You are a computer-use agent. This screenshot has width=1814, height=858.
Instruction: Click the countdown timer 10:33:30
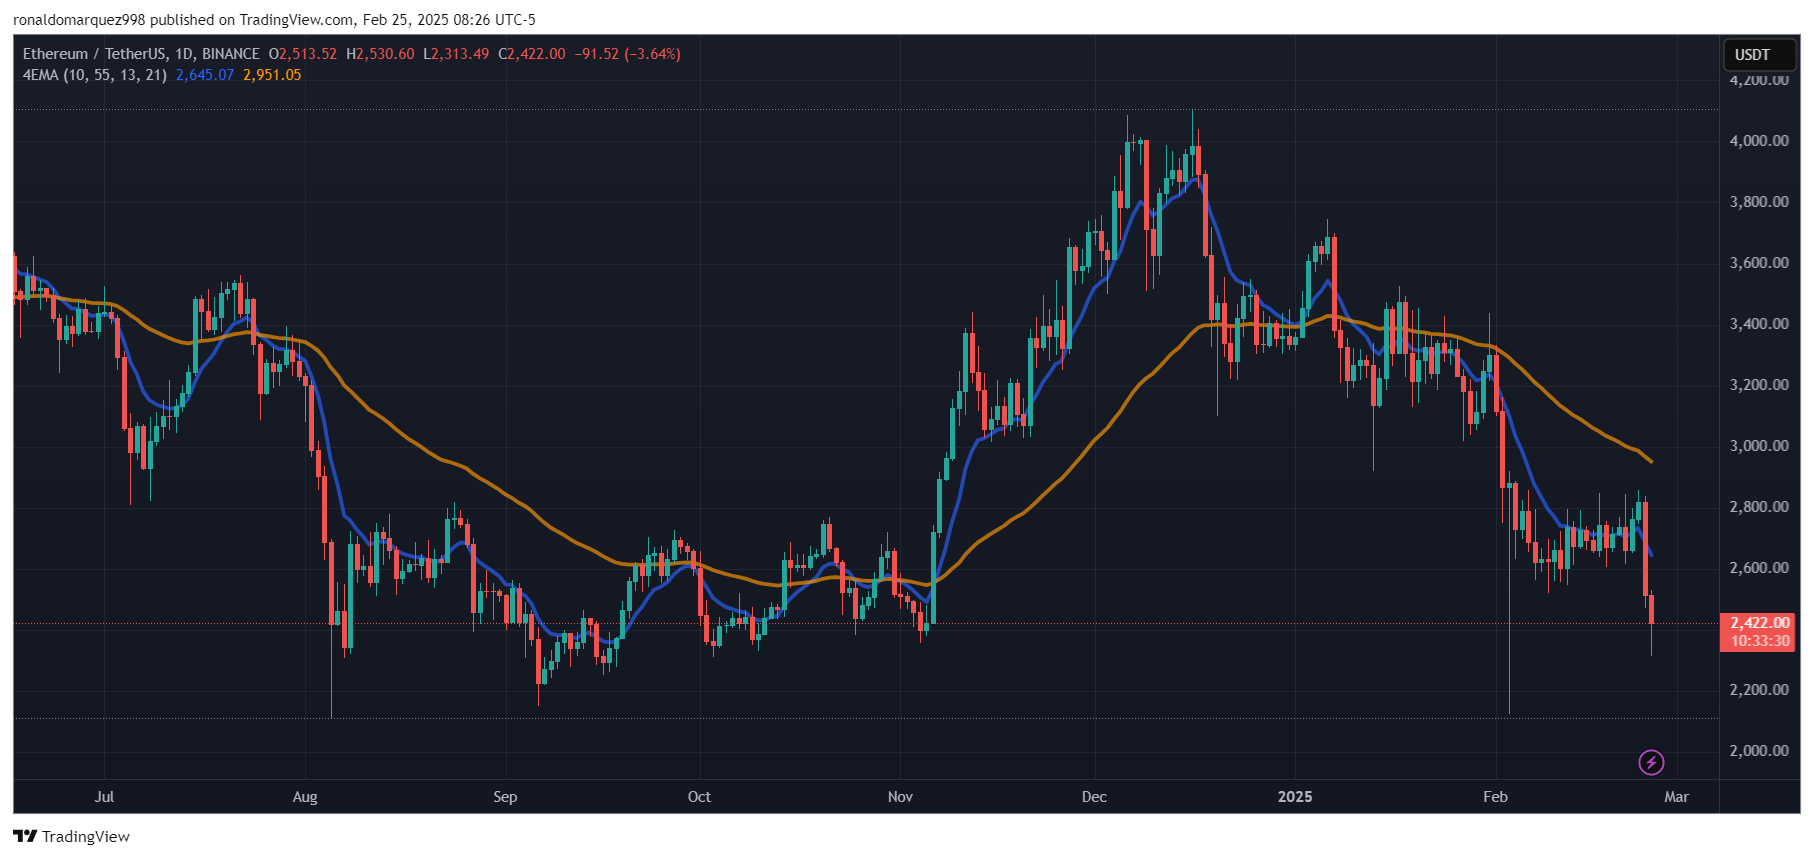[1759, 641]
